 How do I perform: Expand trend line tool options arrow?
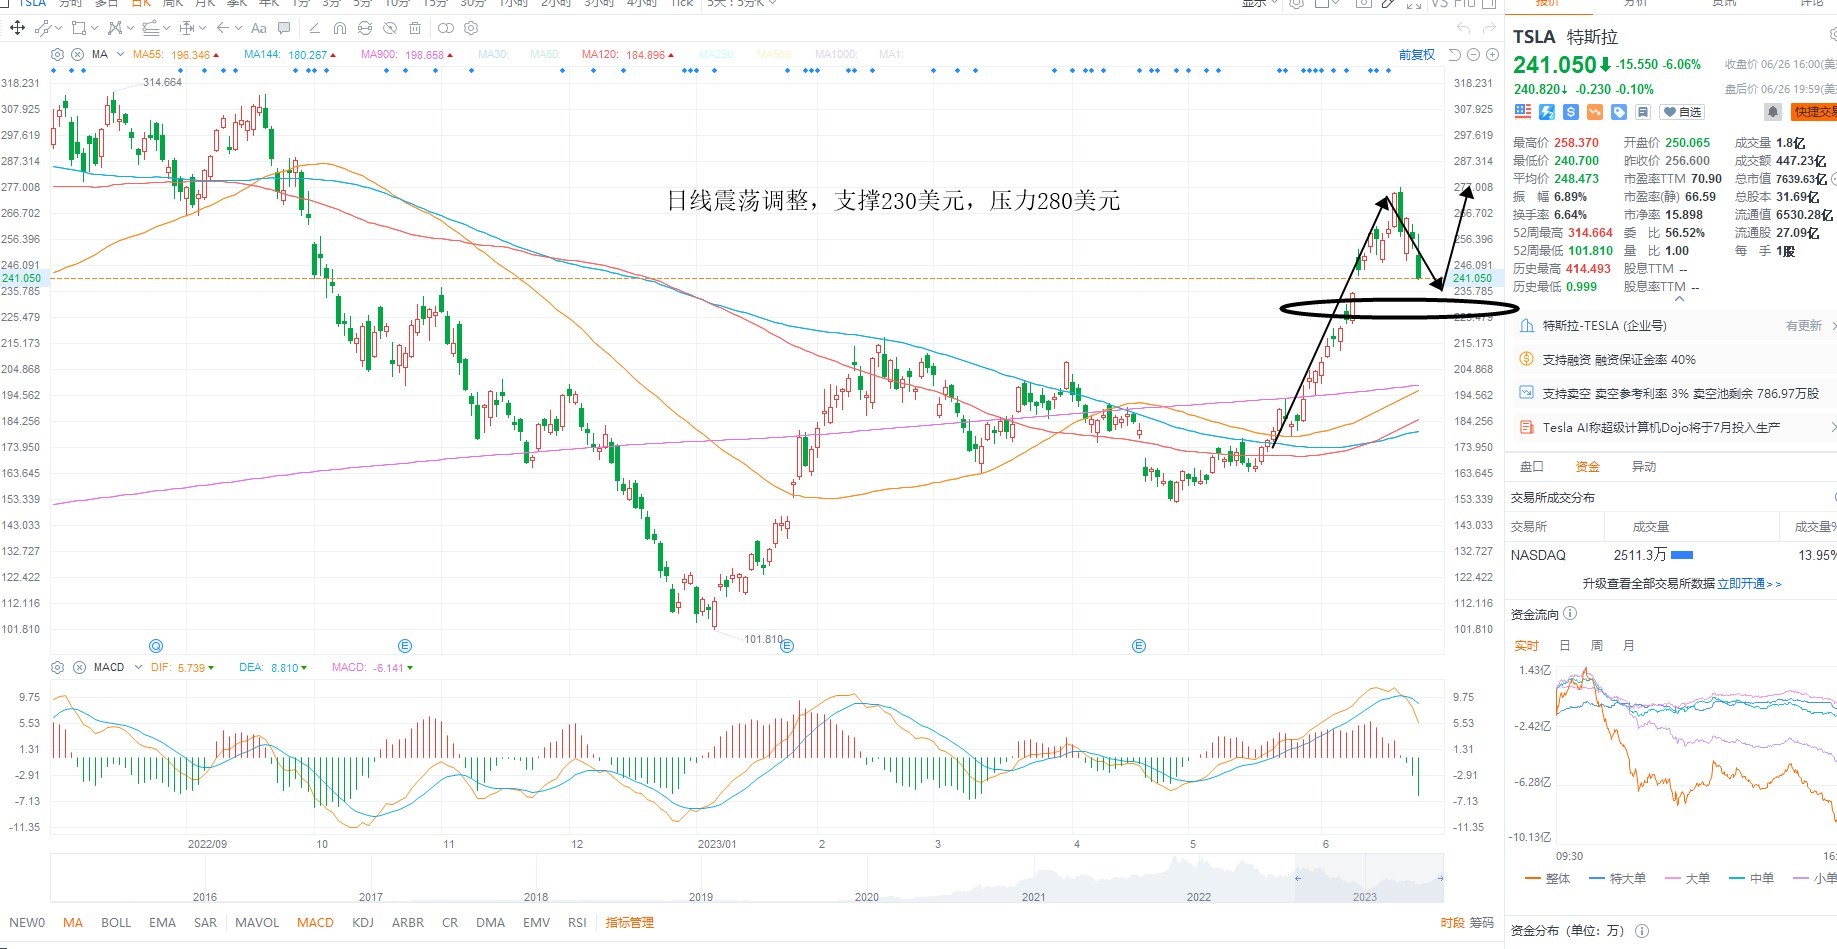tap(58, 28)
